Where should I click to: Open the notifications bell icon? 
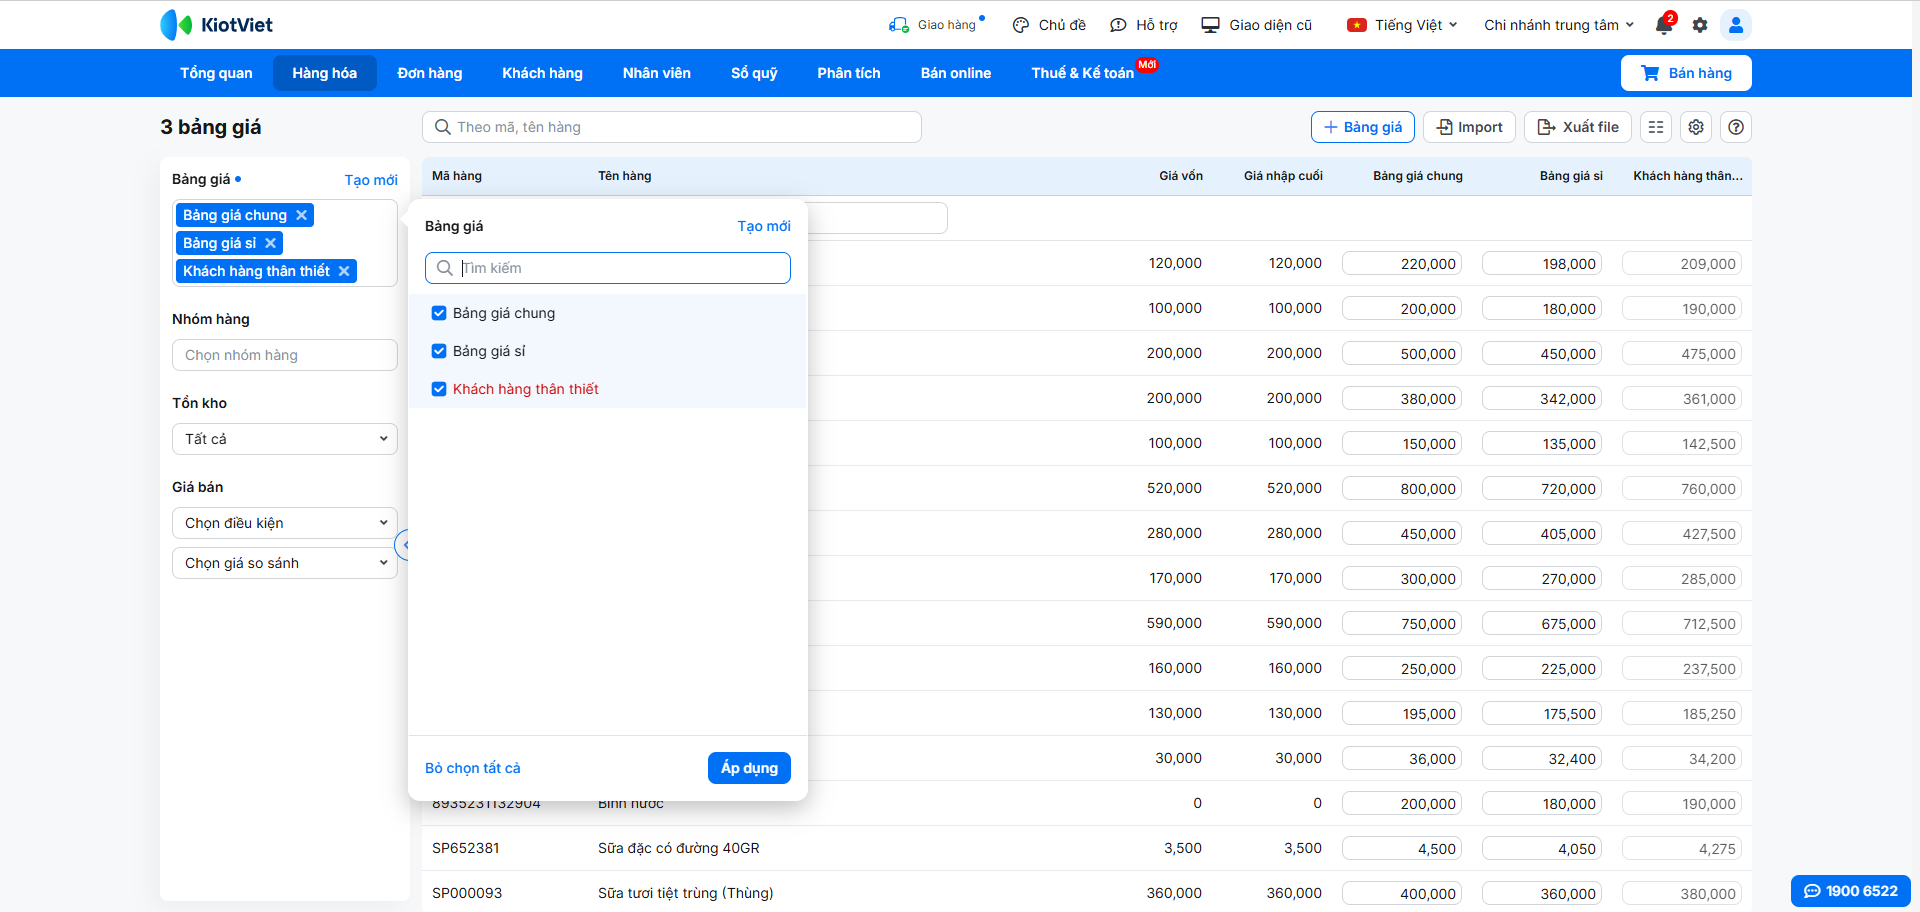(x=1664, y=25)
